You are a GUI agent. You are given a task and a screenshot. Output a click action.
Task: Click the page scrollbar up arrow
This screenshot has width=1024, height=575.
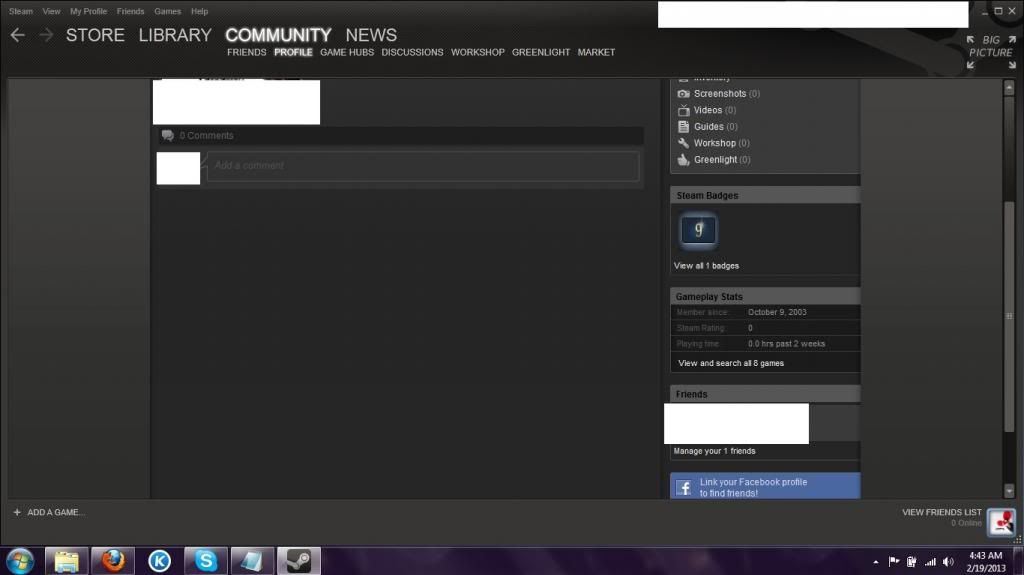pyautogui.click(x=1009, y=88)
